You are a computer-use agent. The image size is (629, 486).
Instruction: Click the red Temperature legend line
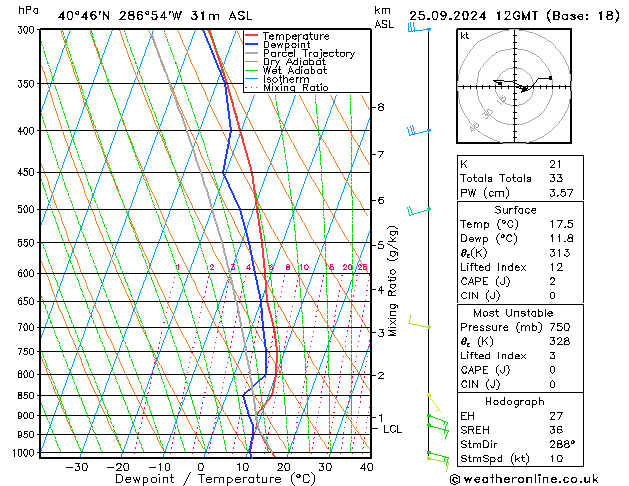[253, 36]
